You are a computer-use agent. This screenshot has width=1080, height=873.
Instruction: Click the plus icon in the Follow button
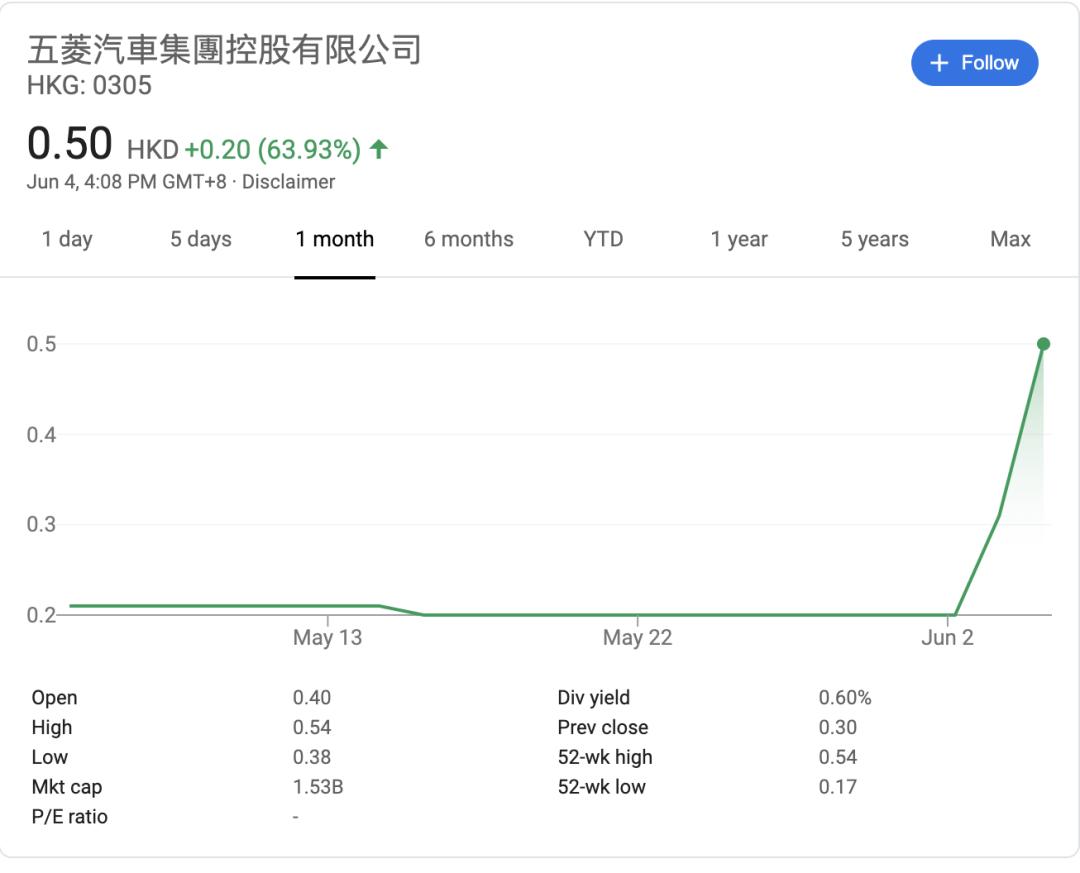(938, 63)
